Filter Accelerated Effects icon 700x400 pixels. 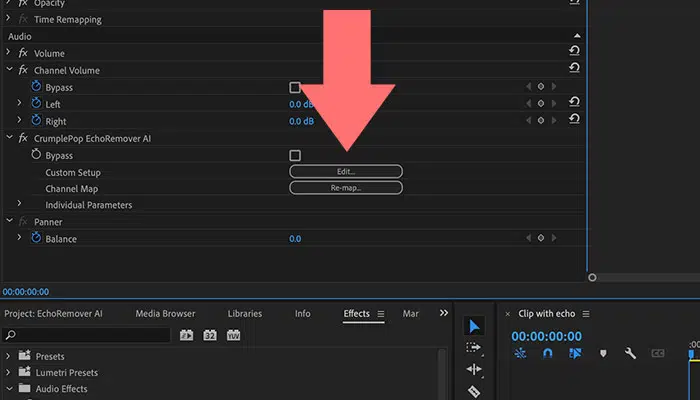pyautogui.click(x=187, y=335)
